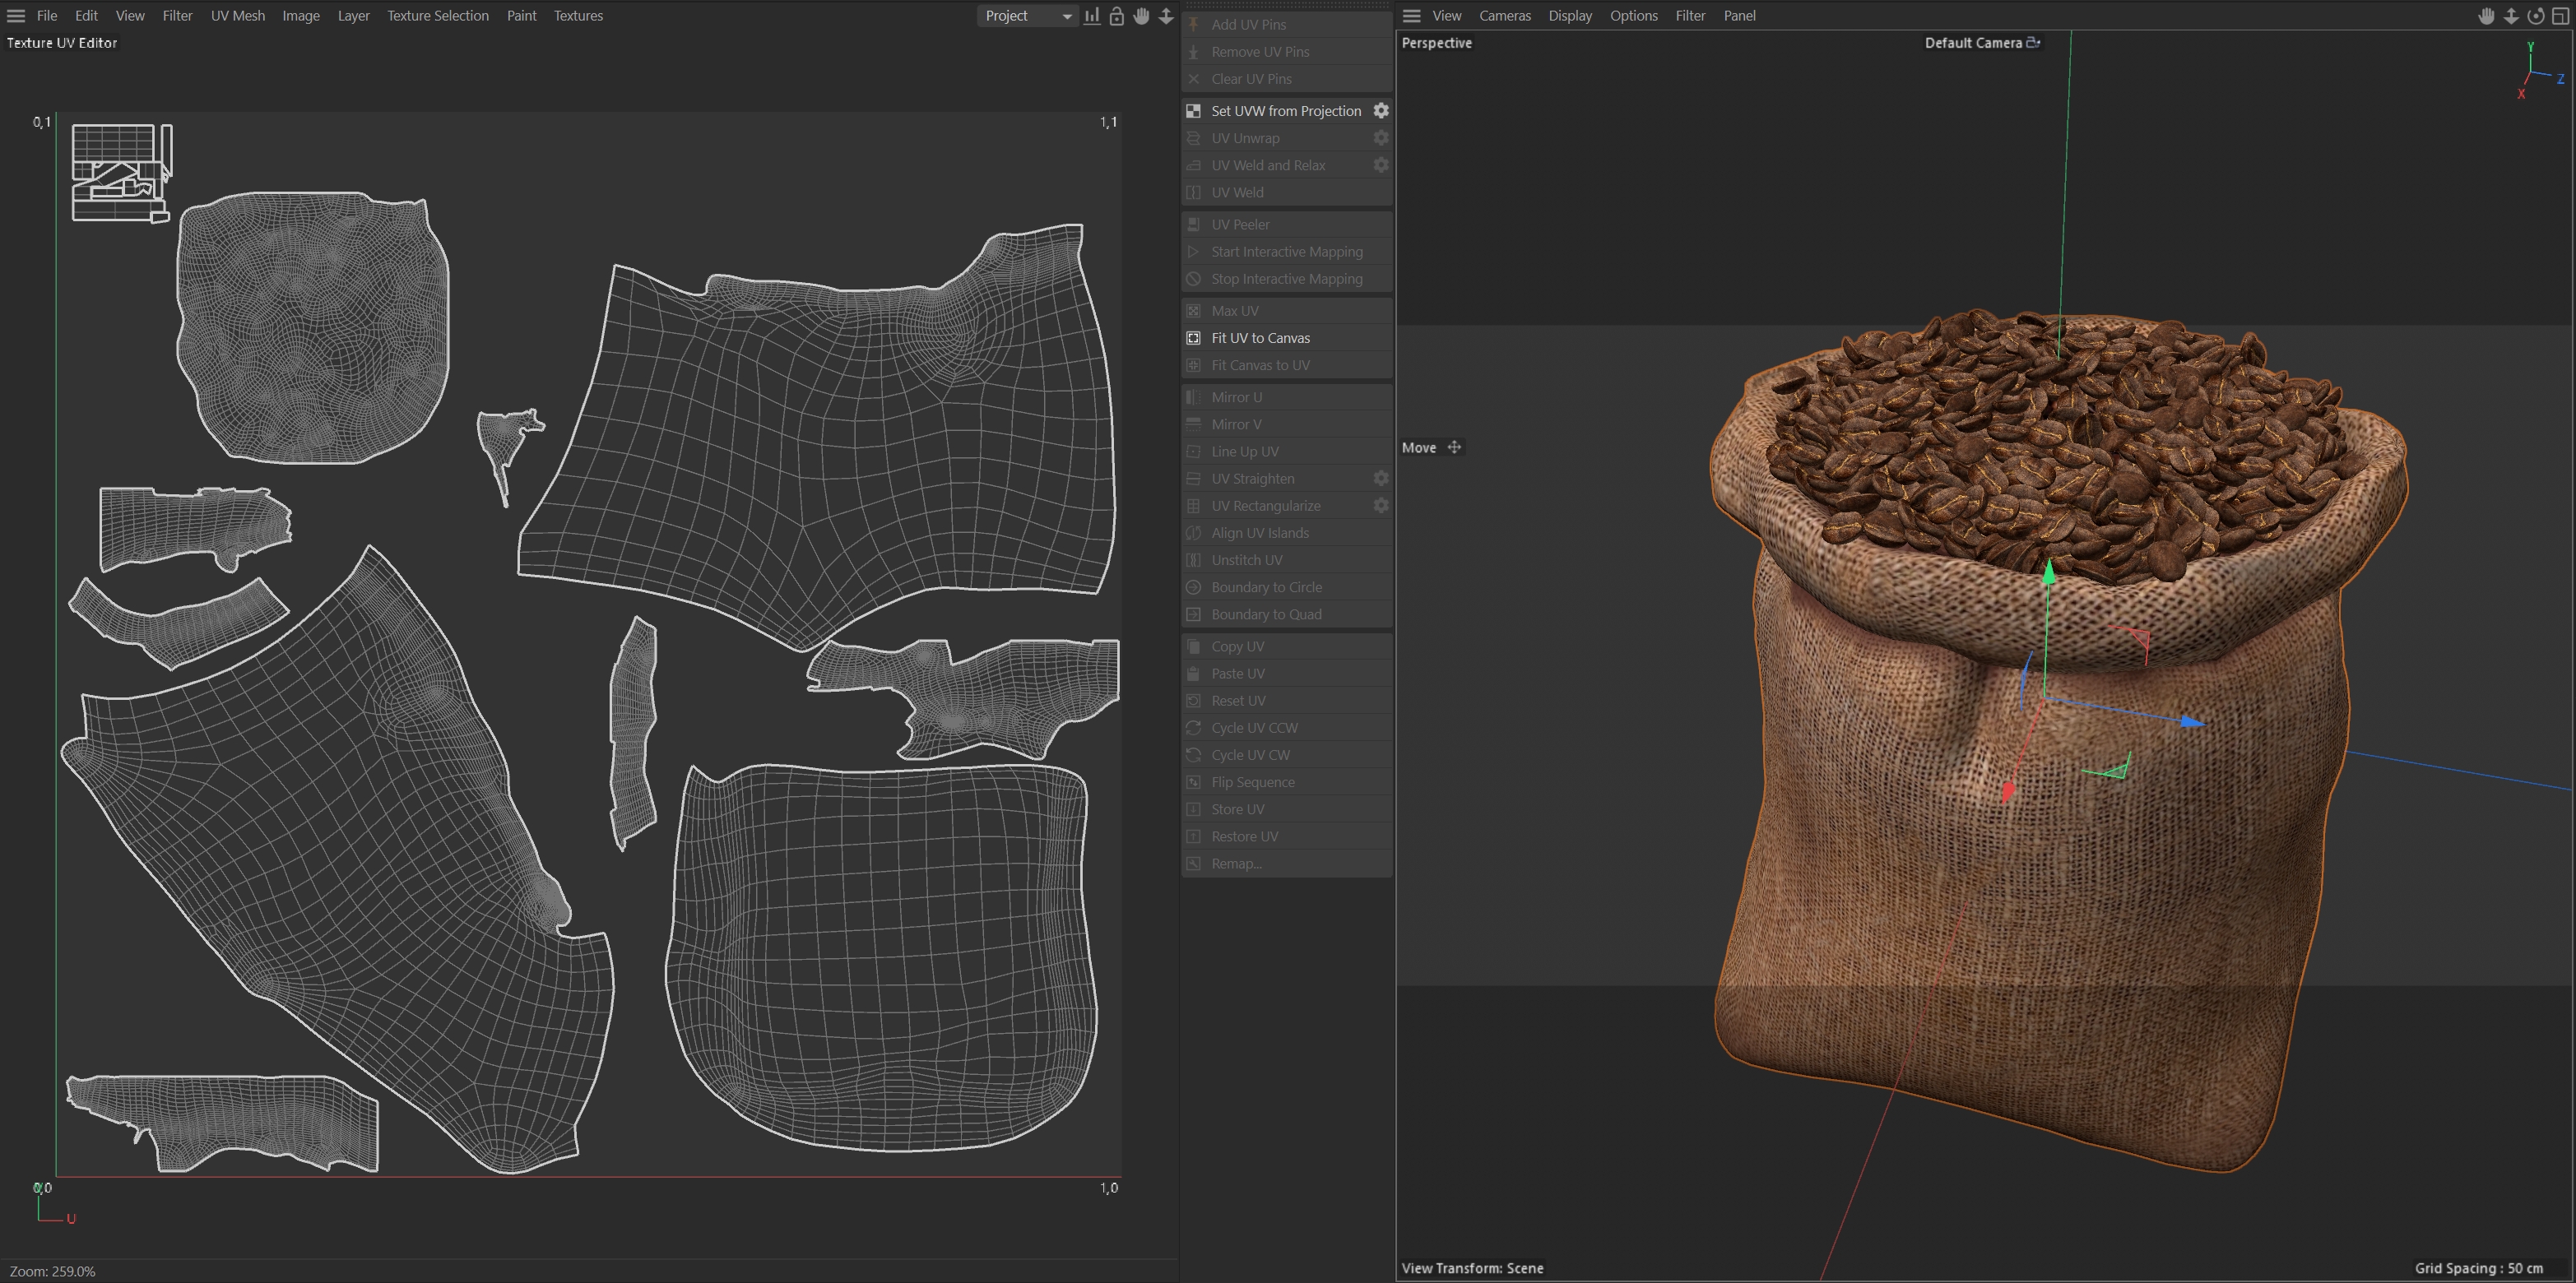Click the UV editor pan hand icon
Image resolution: width=2576 pixels, height=1283 pixels.
click(1141, 16)
